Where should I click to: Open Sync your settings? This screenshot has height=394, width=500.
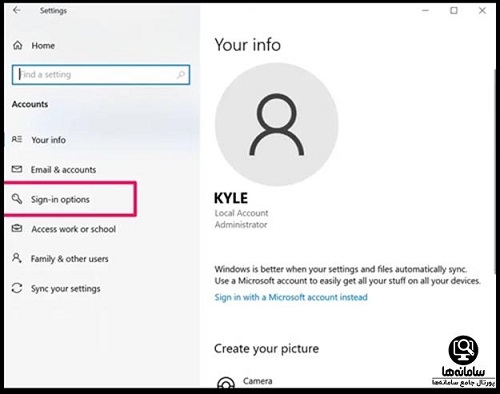click(x=66, y=289)
